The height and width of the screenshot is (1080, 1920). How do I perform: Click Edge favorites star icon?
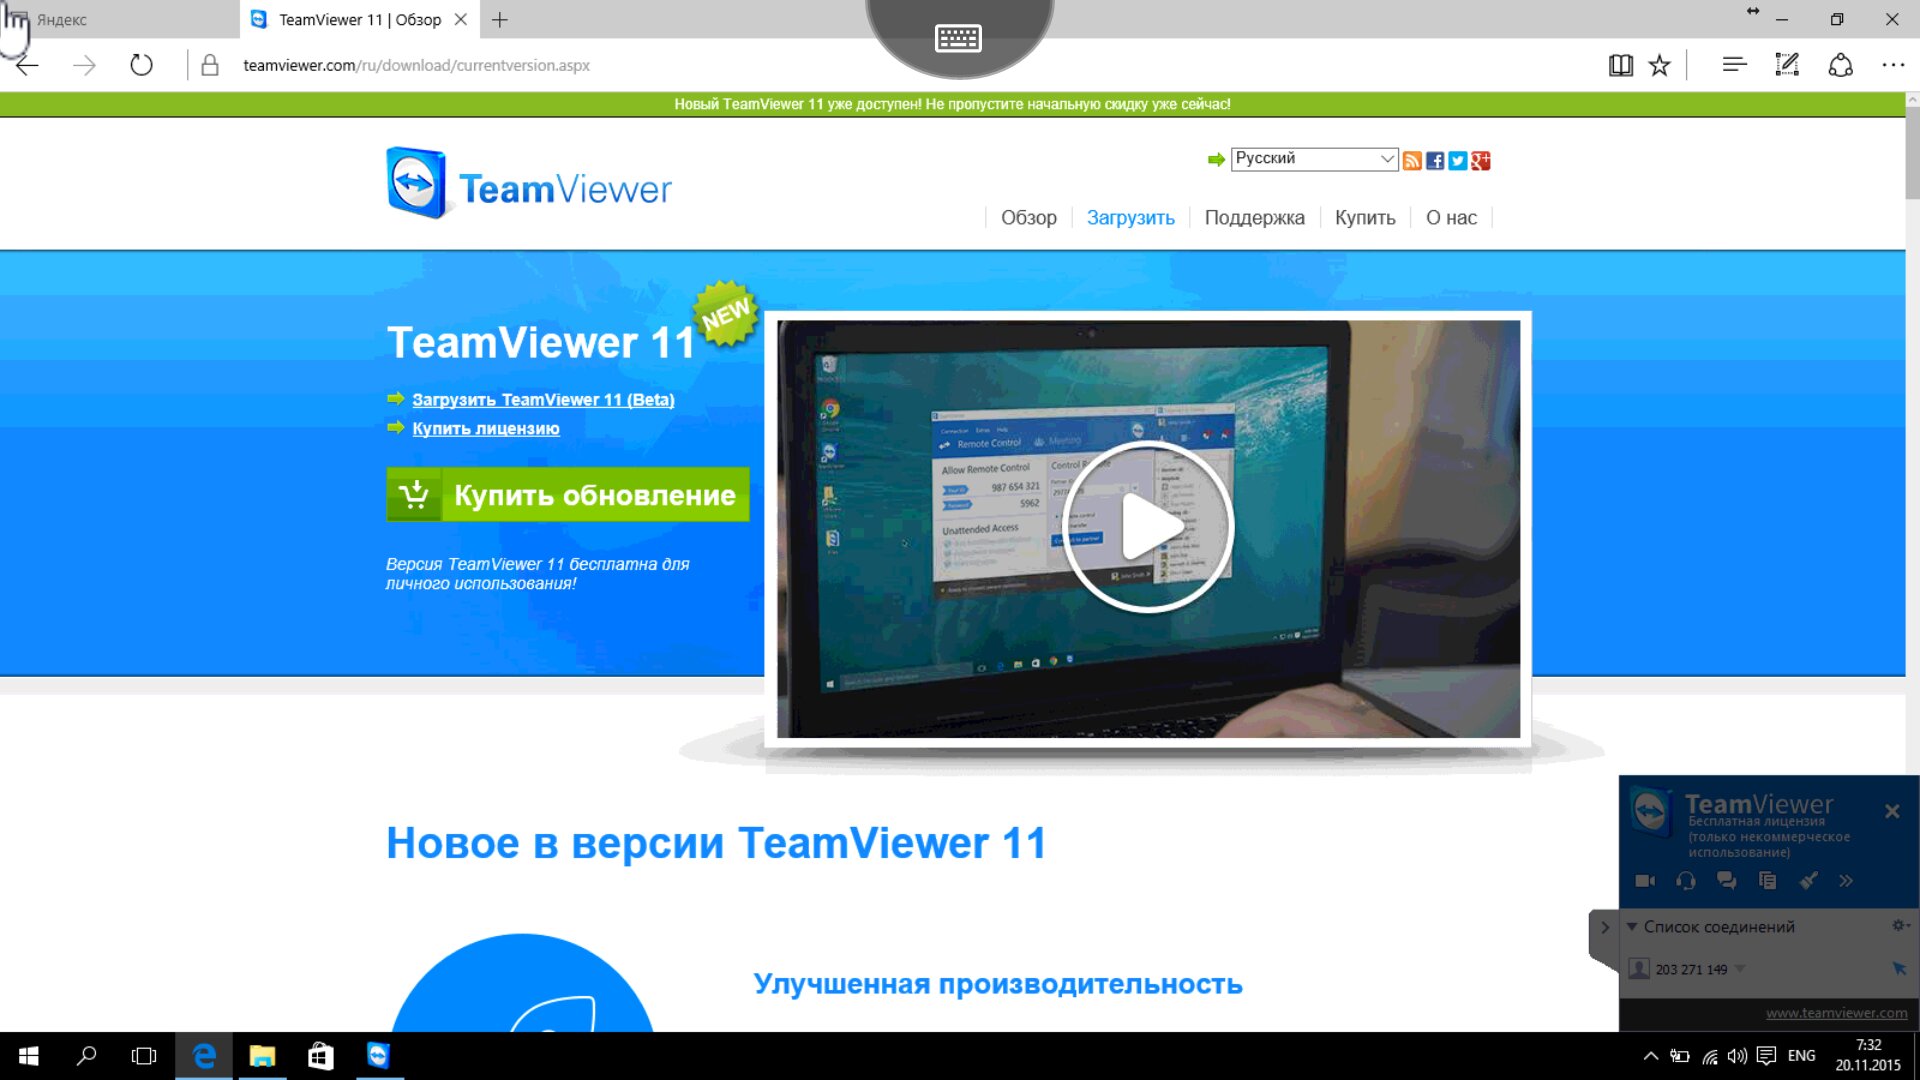[1660, 66]
